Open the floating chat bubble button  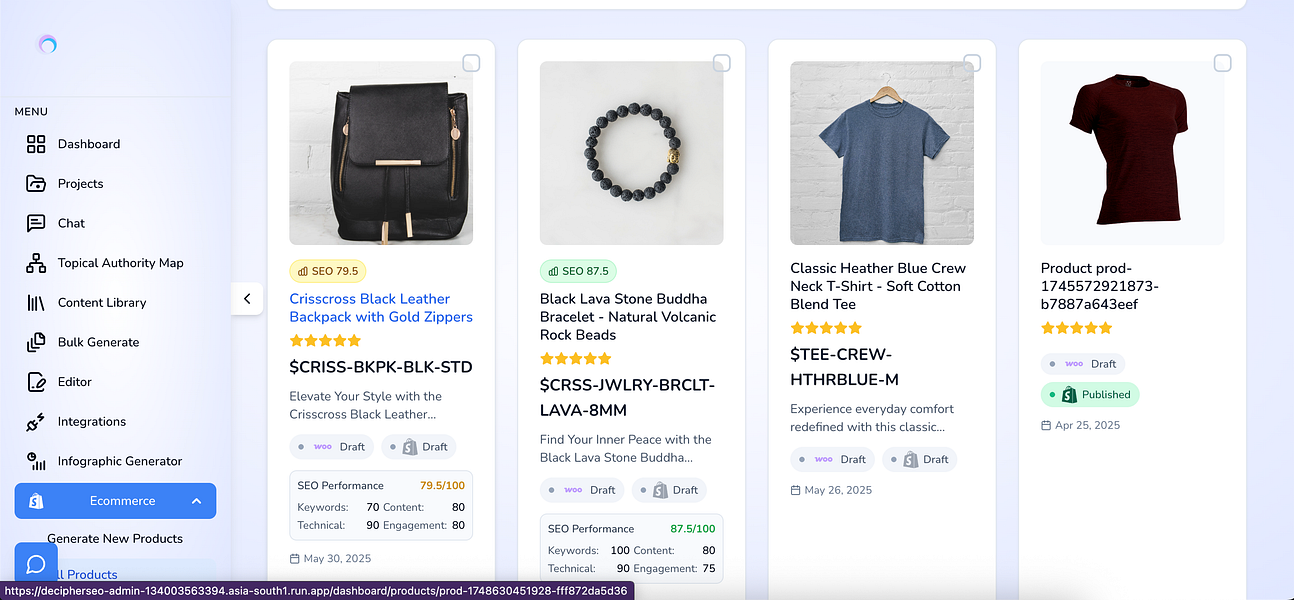(36, 564)
